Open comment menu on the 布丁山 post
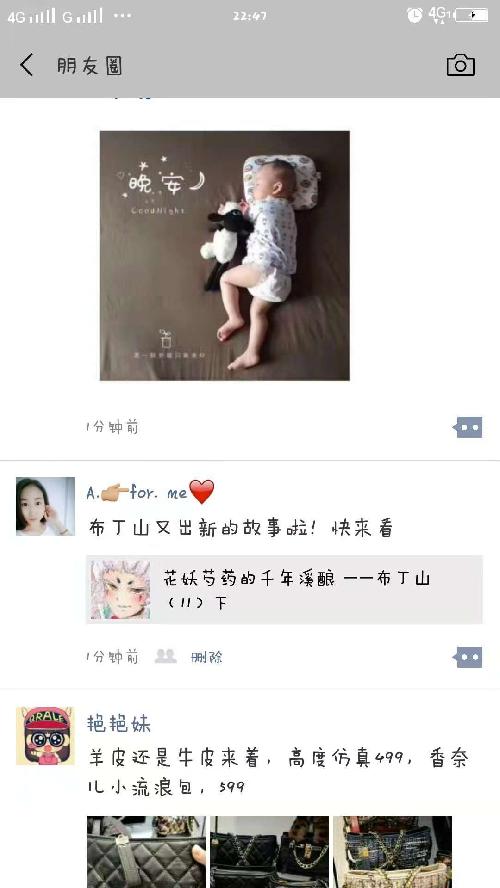Screen dimensions: 500x888 pyautogui.click(x=468, y=657)
